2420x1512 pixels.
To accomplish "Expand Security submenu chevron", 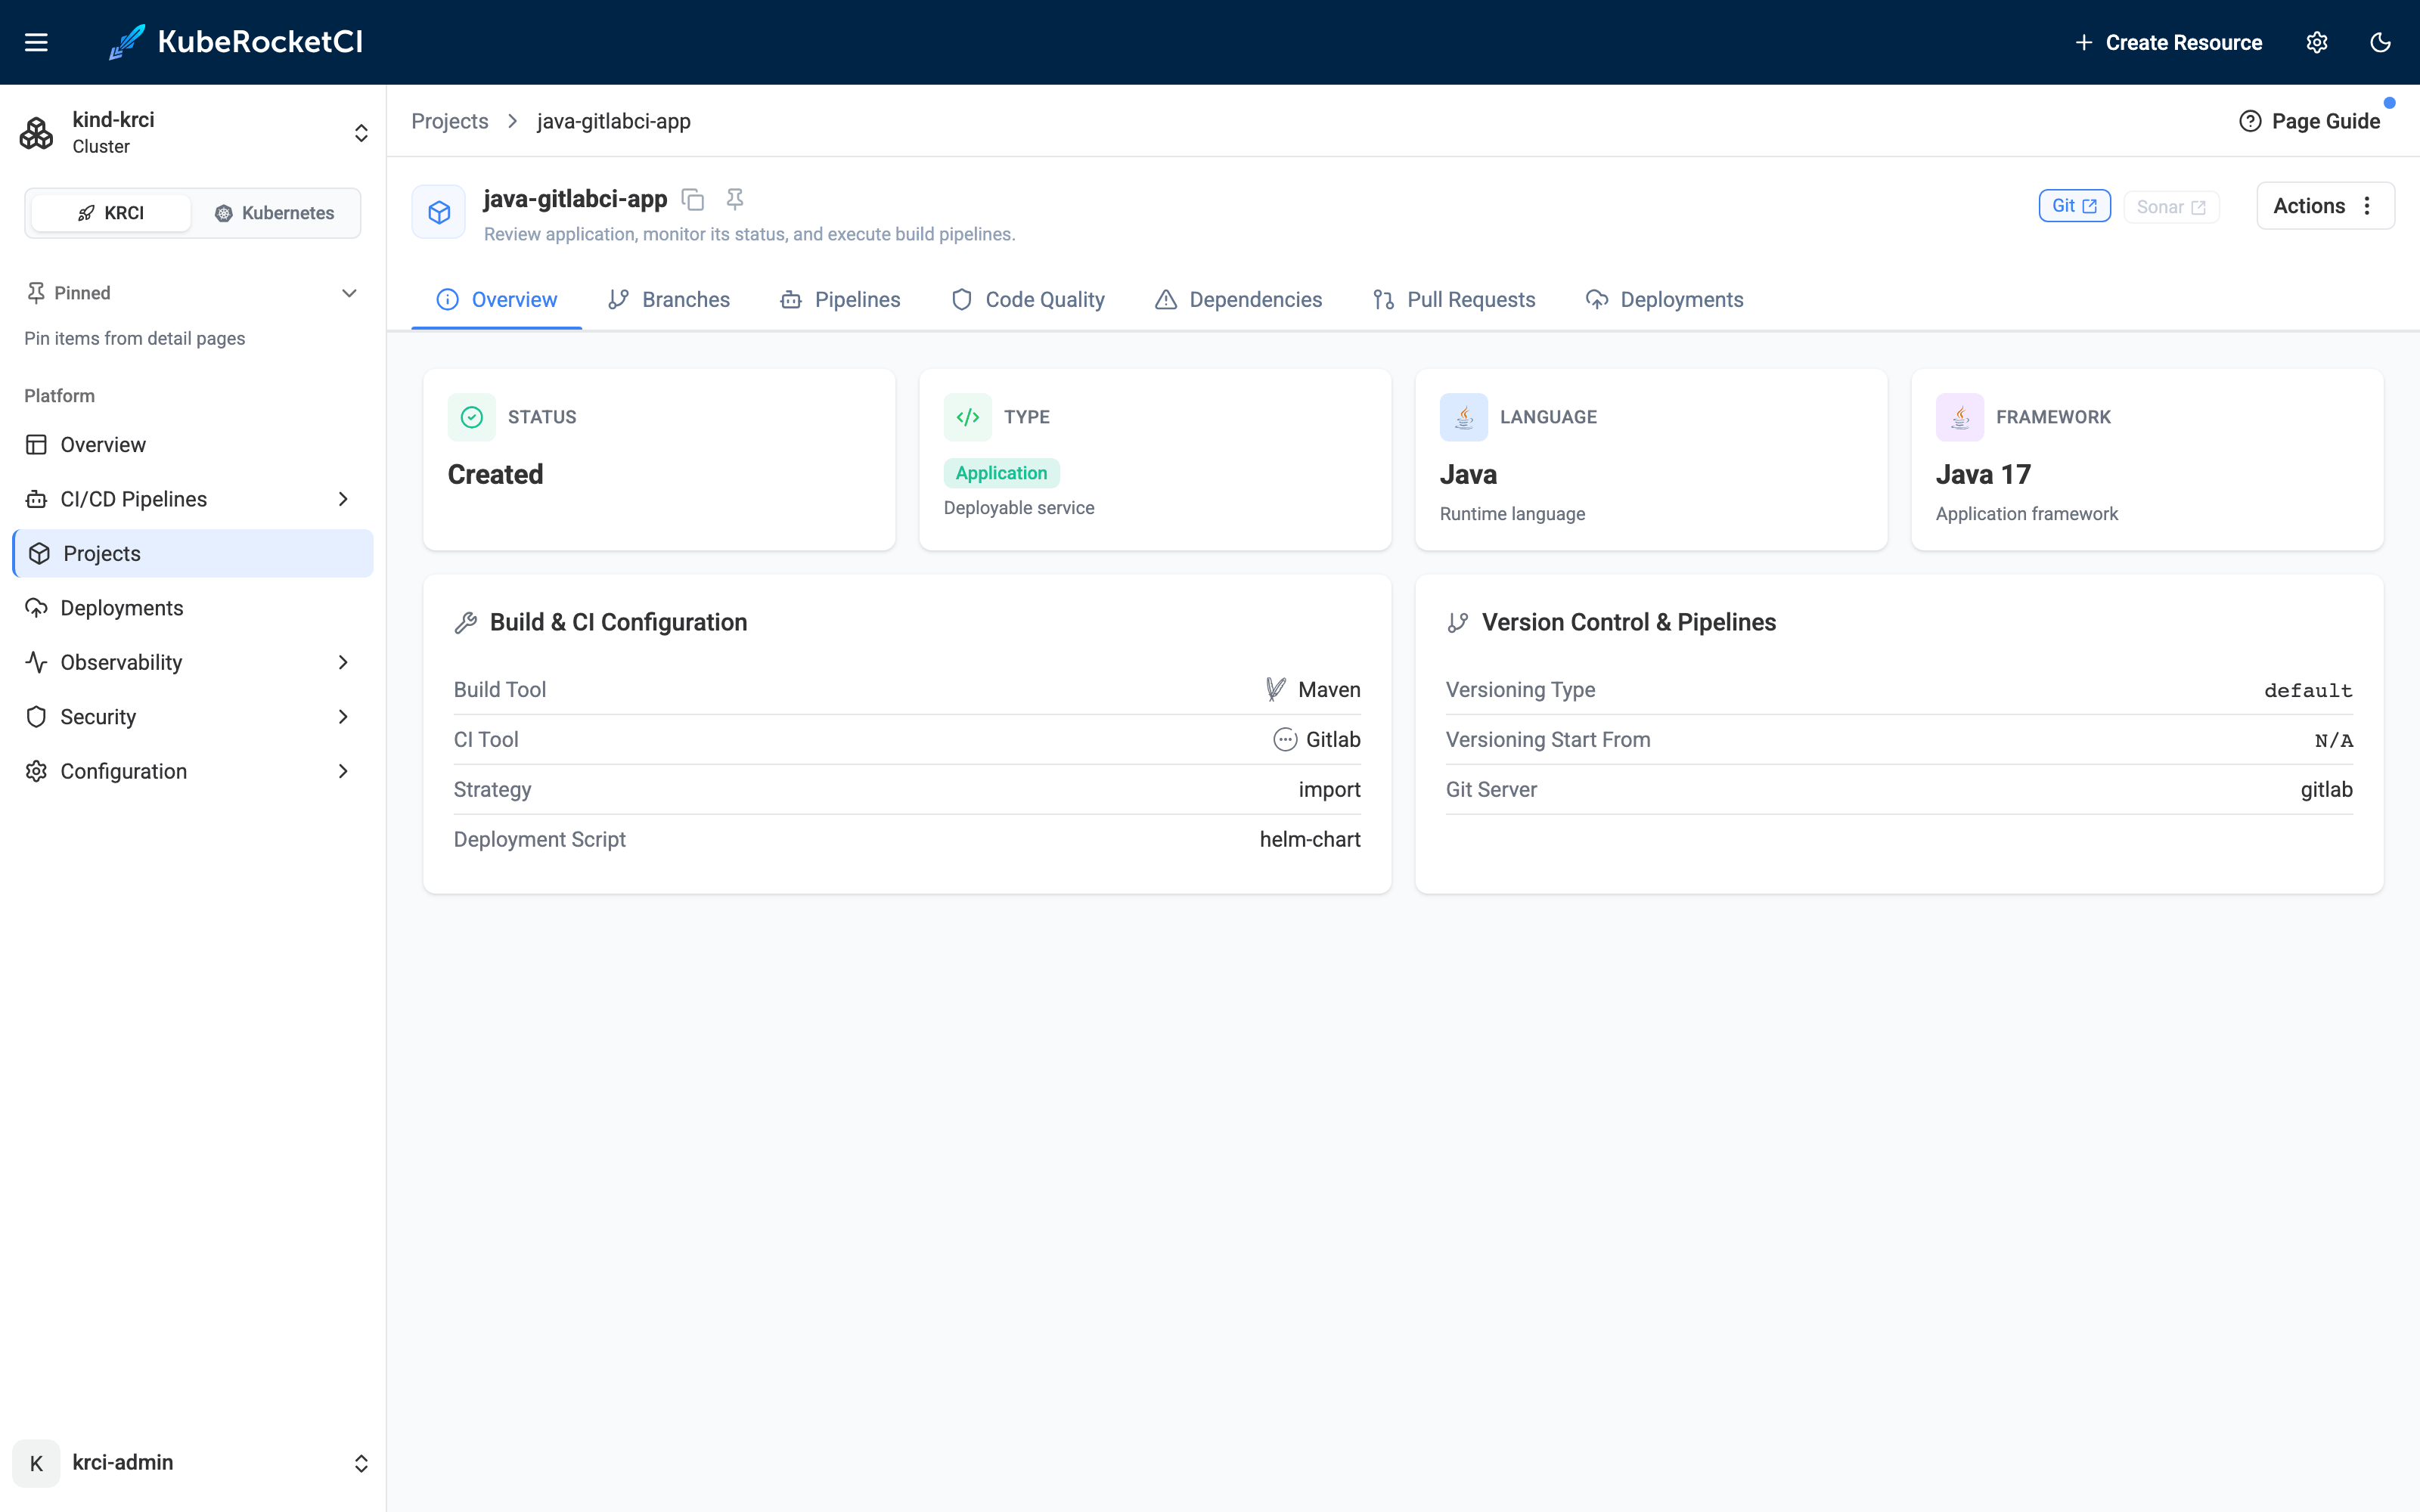I will pos(343,717).
